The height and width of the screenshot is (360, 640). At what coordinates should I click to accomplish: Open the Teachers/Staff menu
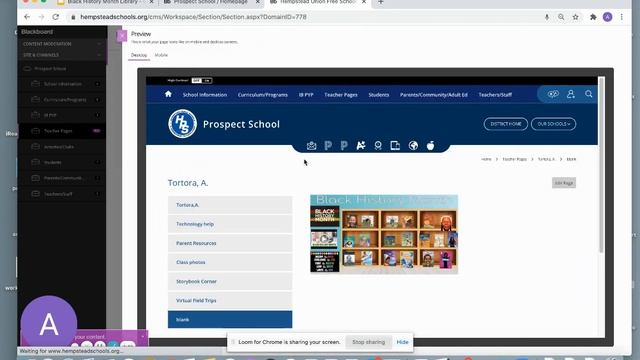(x=496, y=95)
